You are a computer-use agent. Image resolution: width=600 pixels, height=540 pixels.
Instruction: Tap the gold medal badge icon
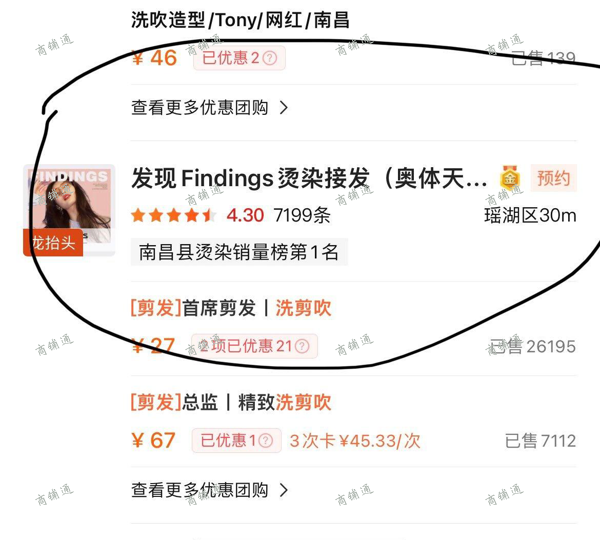510,178
